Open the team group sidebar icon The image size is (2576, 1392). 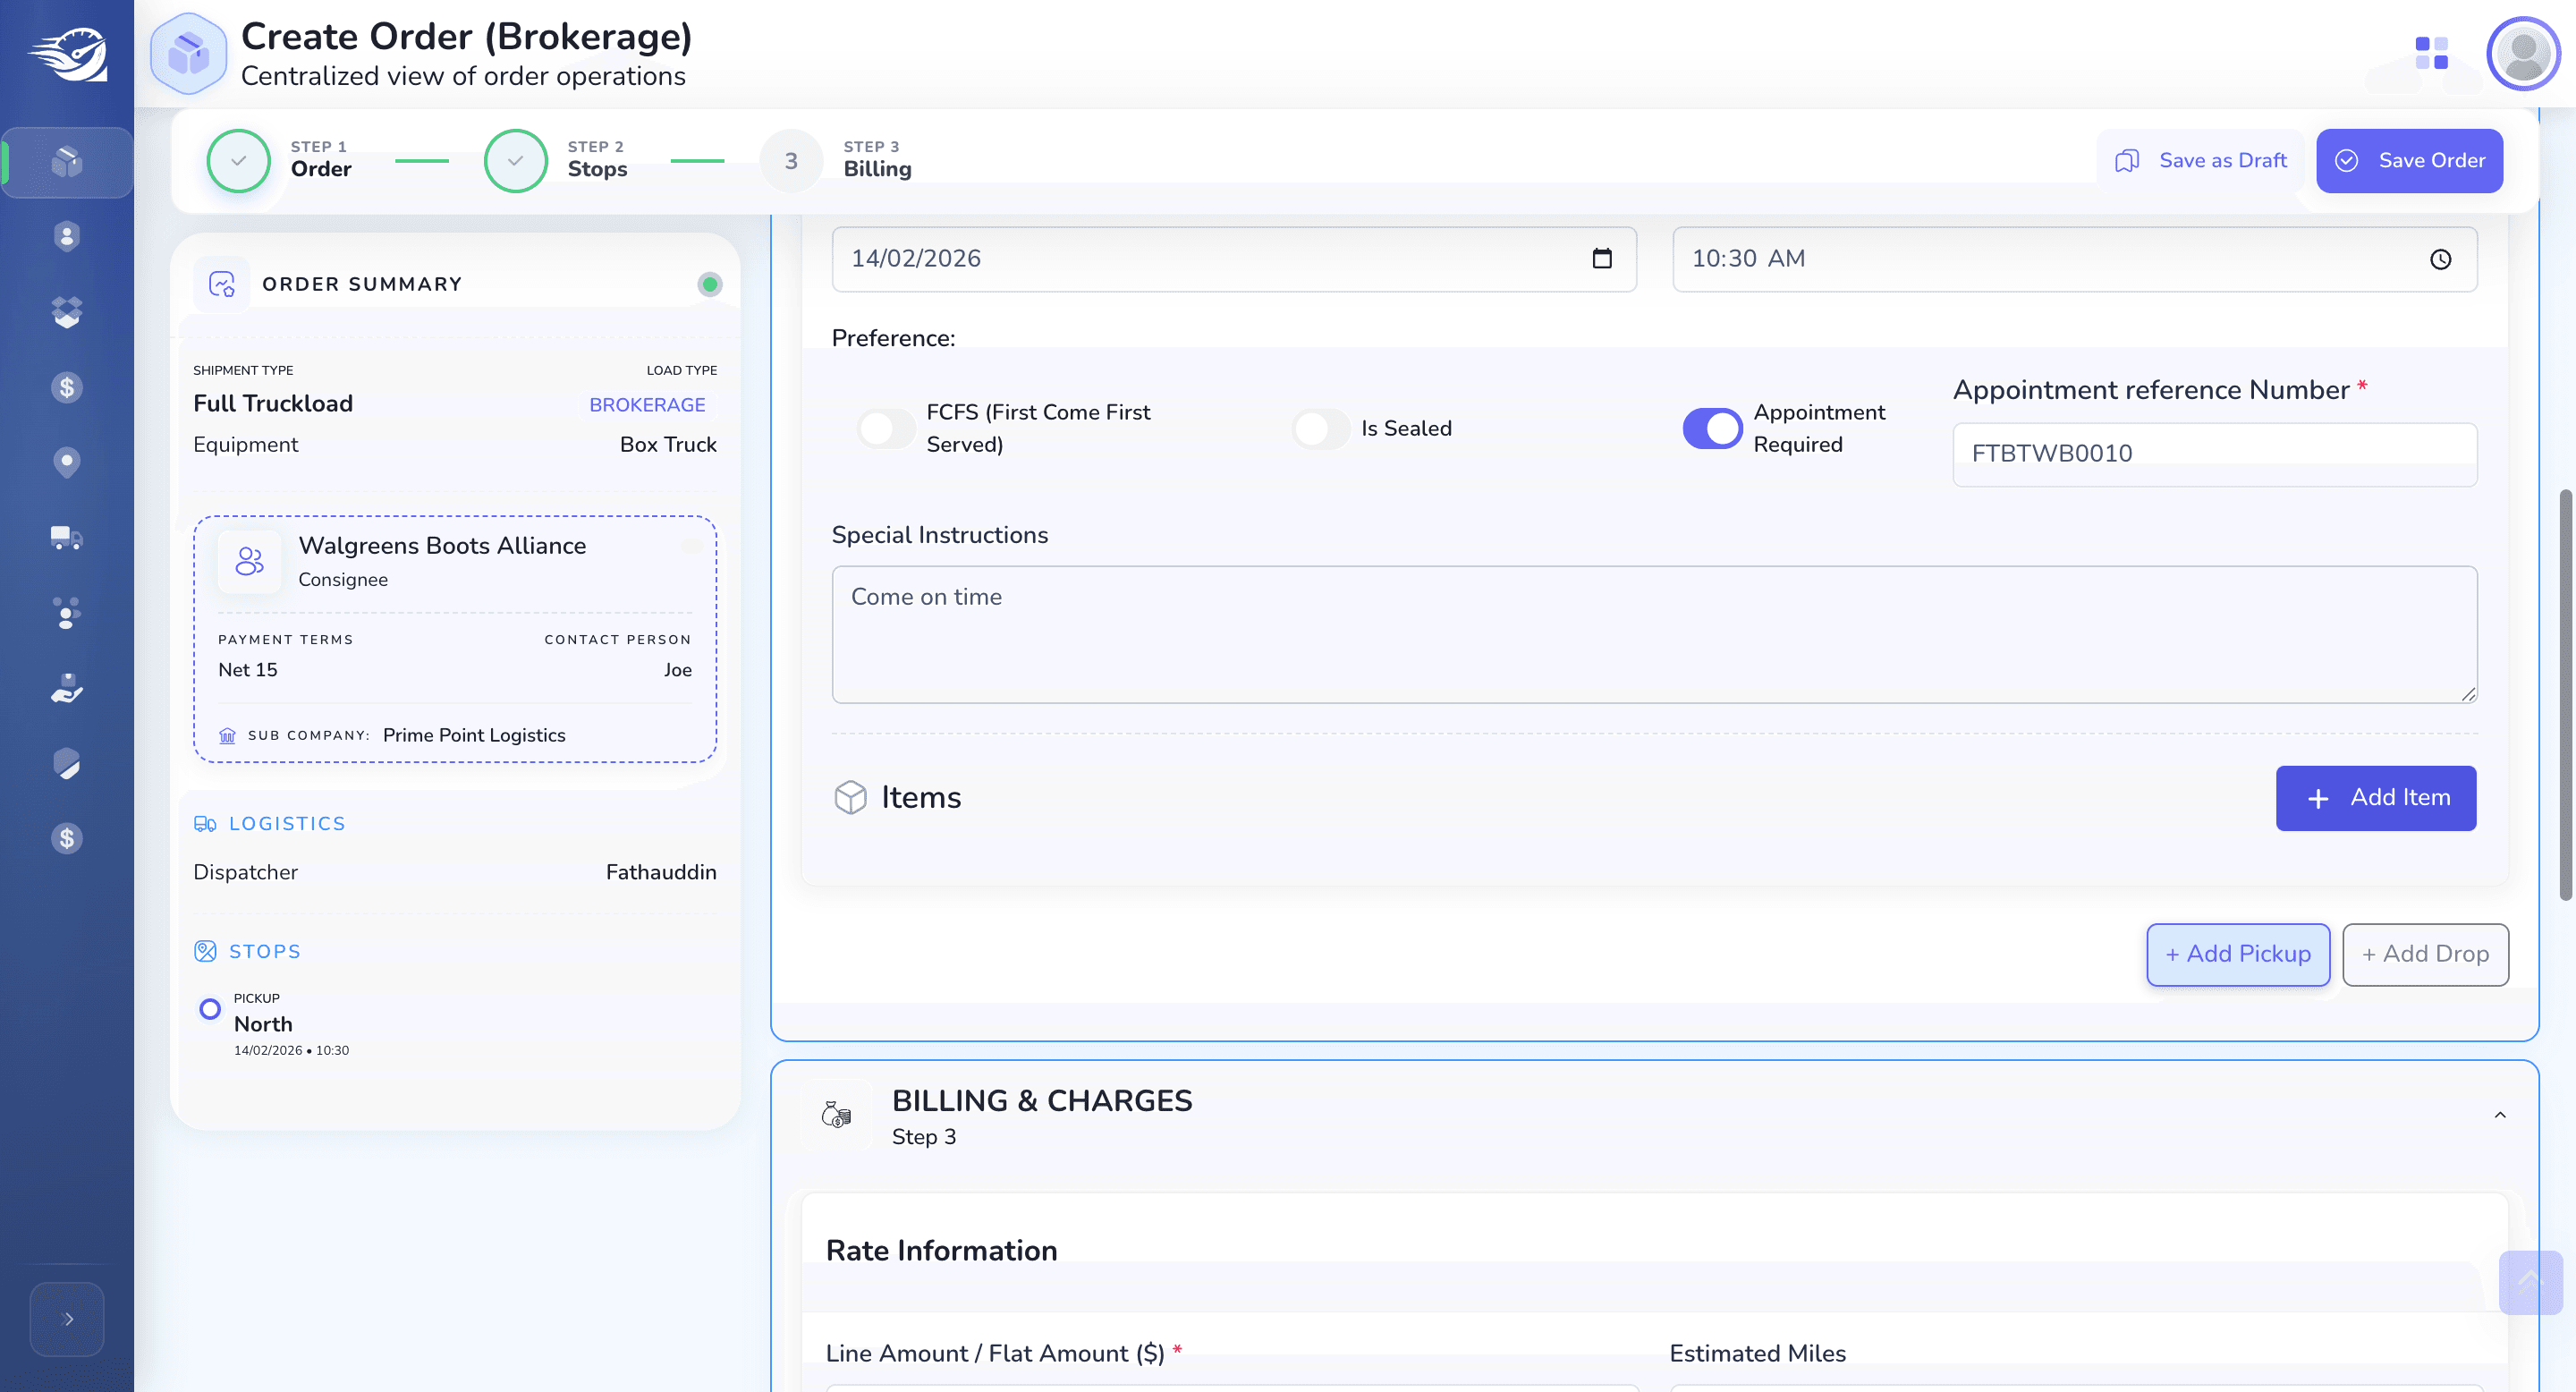[66, 613]
